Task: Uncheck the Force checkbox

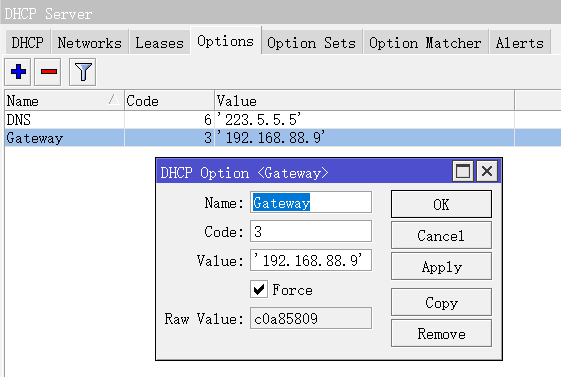Action: [x=259, y=289]
